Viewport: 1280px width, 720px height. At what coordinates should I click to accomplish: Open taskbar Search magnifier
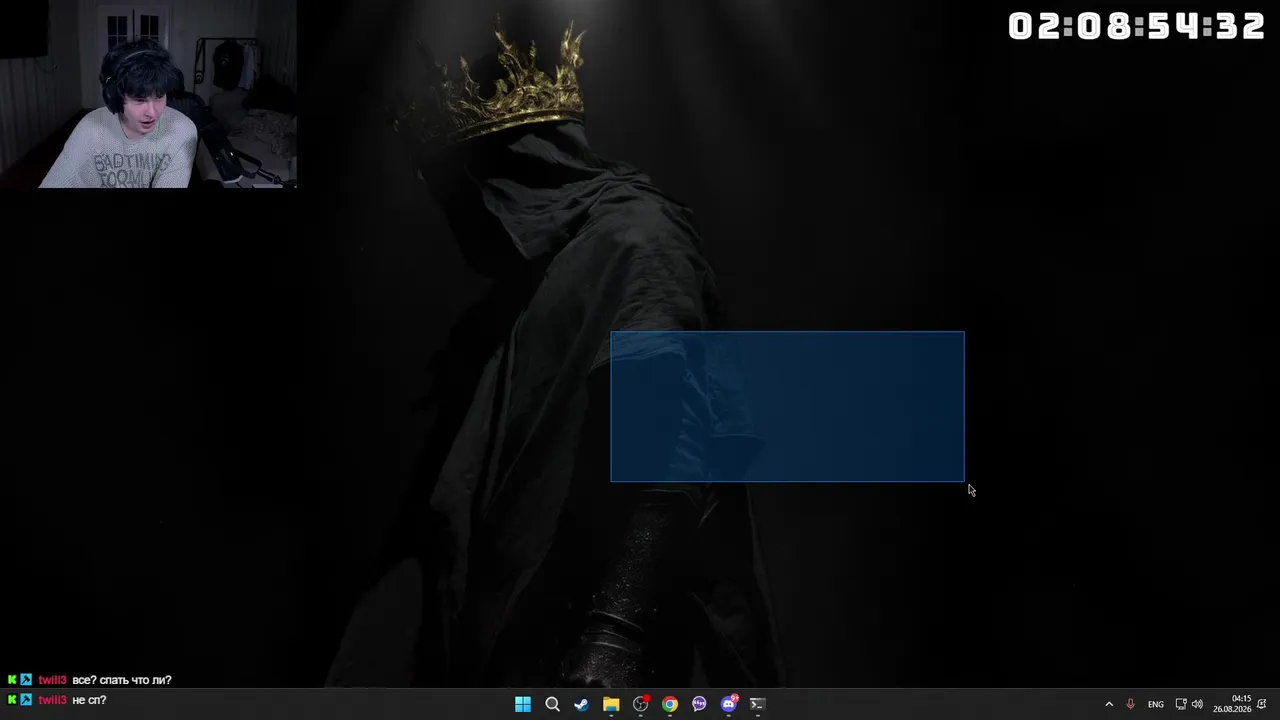pos(552,704)
